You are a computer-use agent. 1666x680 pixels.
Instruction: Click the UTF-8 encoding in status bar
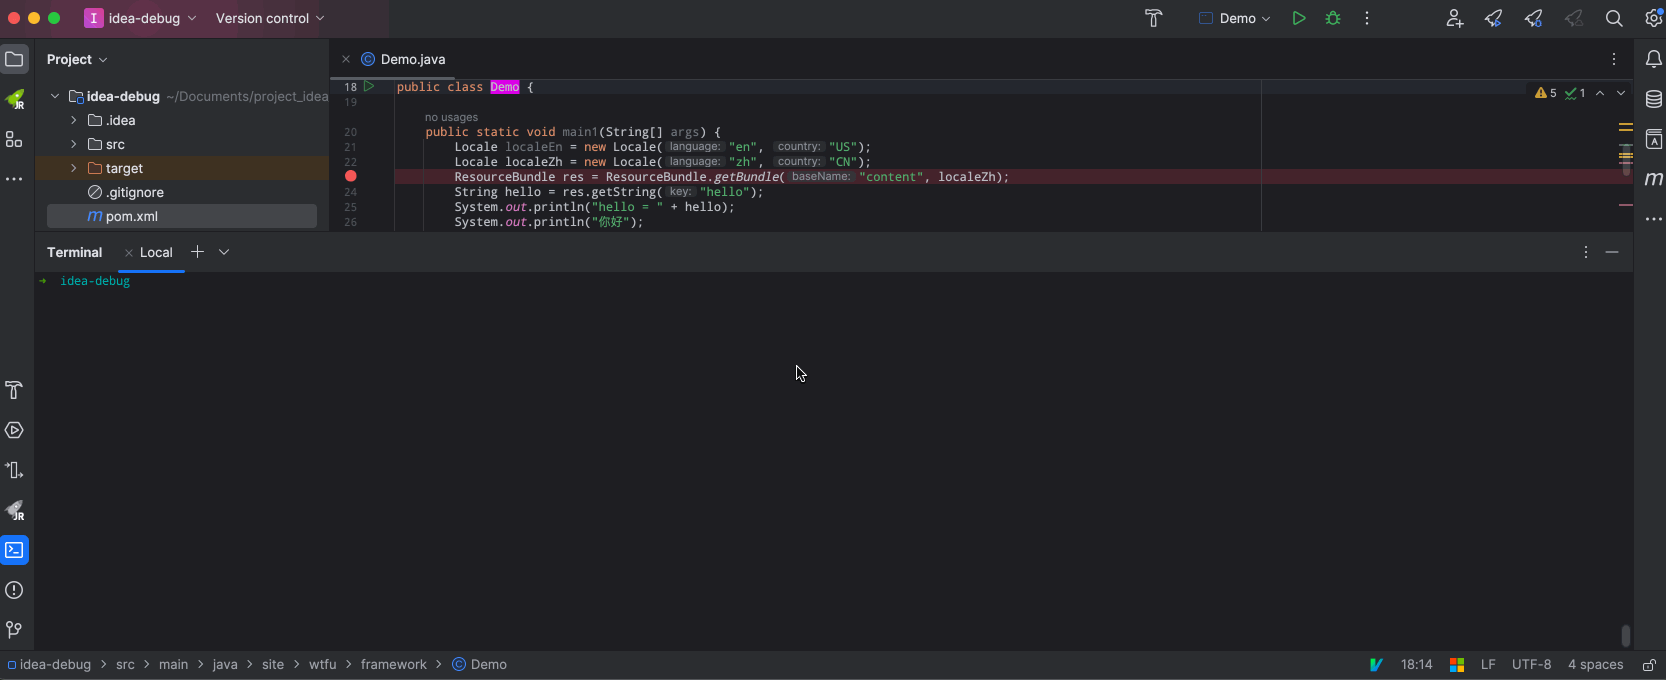[1531, 665]
